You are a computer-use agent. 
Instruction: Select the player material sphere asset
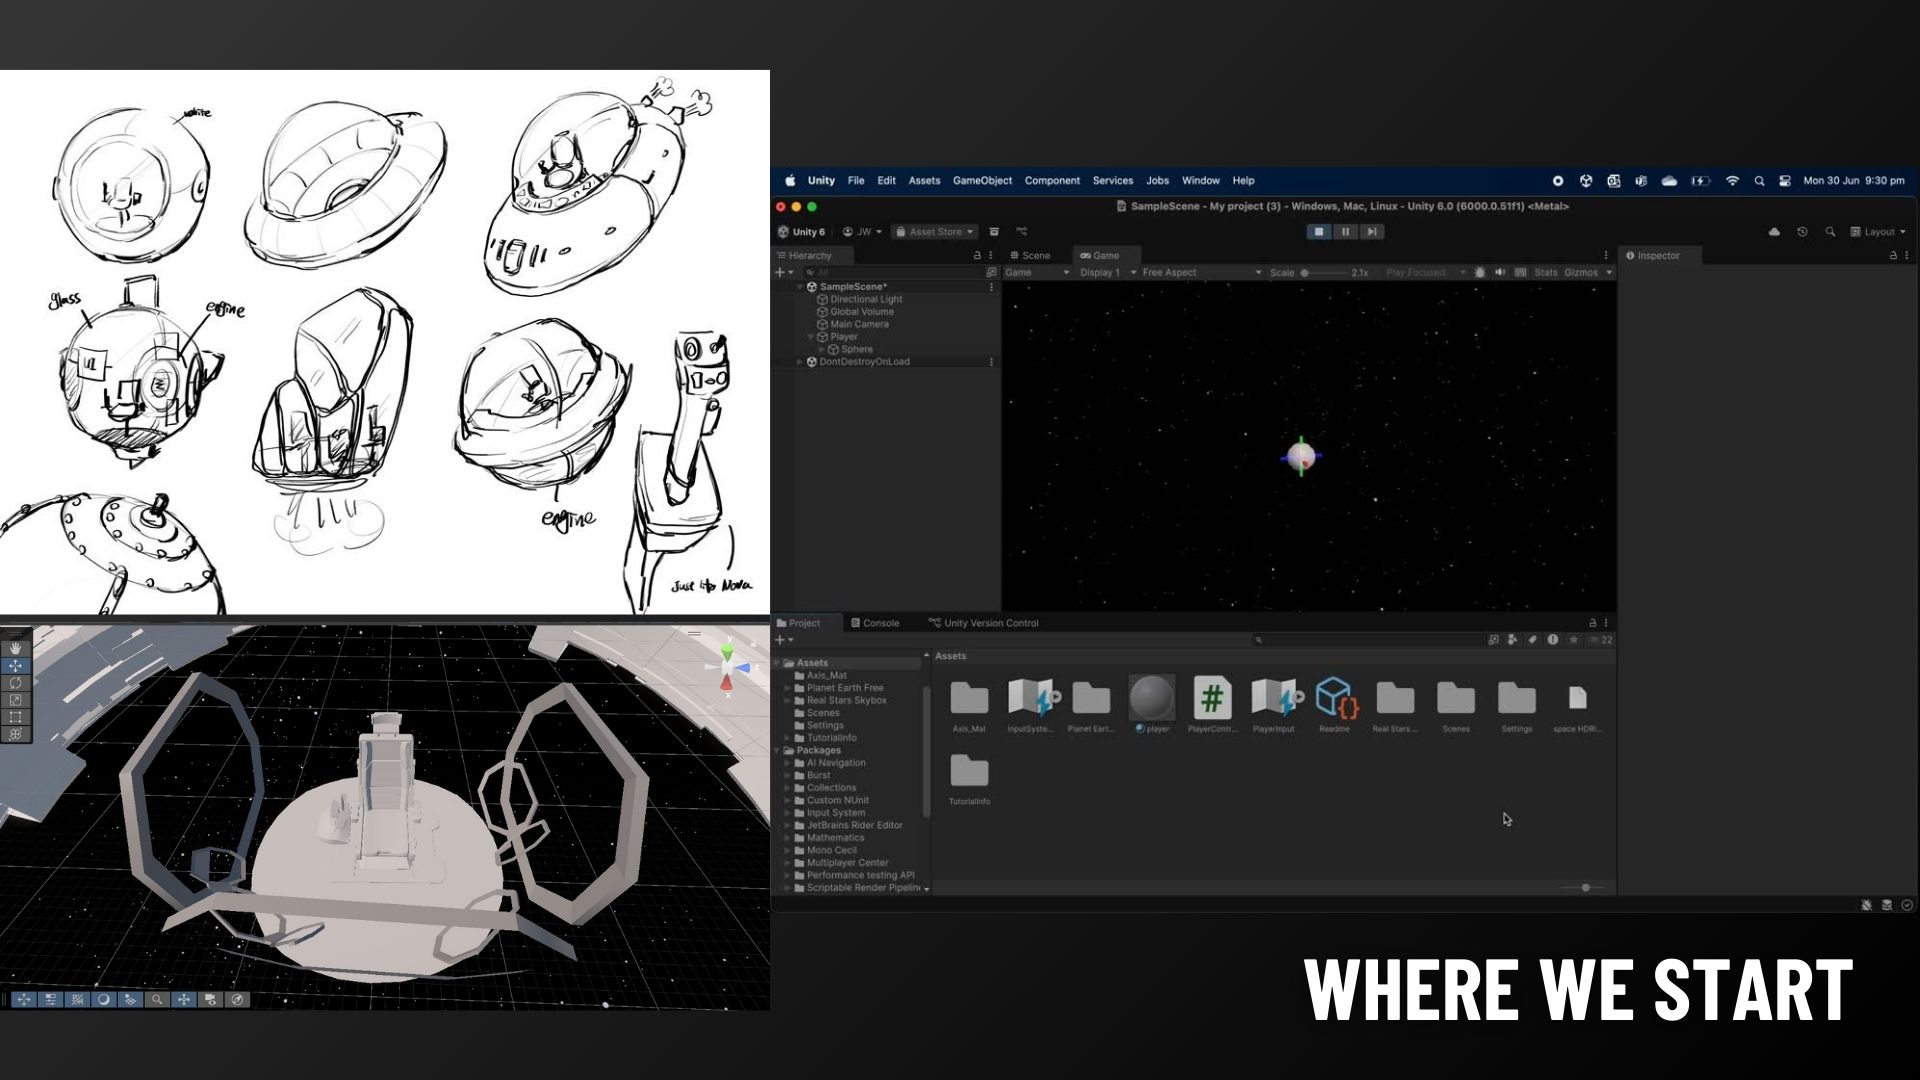point(1151,699)
